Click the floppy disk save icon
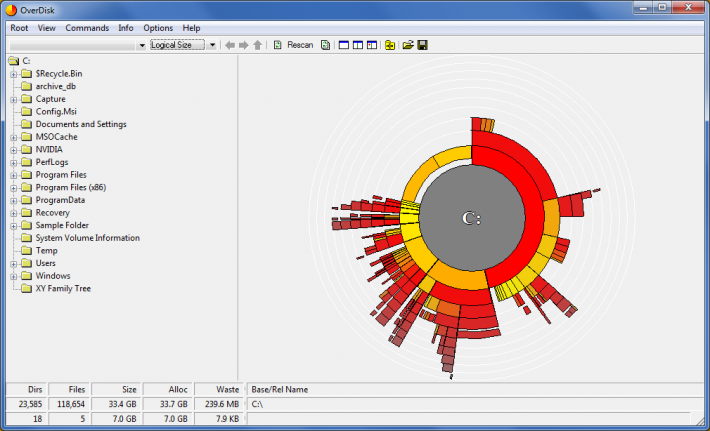 pos(422,45)
